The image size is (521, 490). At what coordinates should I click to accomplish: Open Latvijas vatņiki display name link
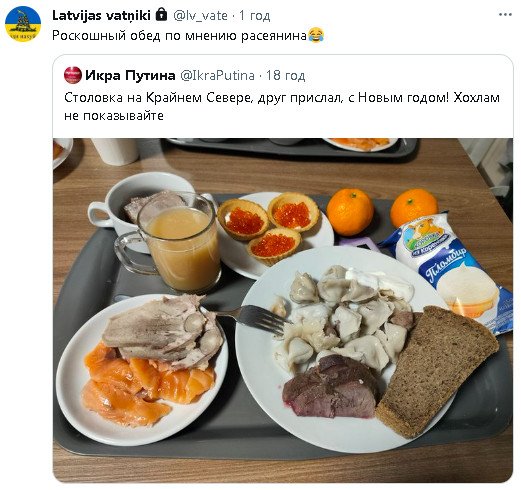(101, 15)
